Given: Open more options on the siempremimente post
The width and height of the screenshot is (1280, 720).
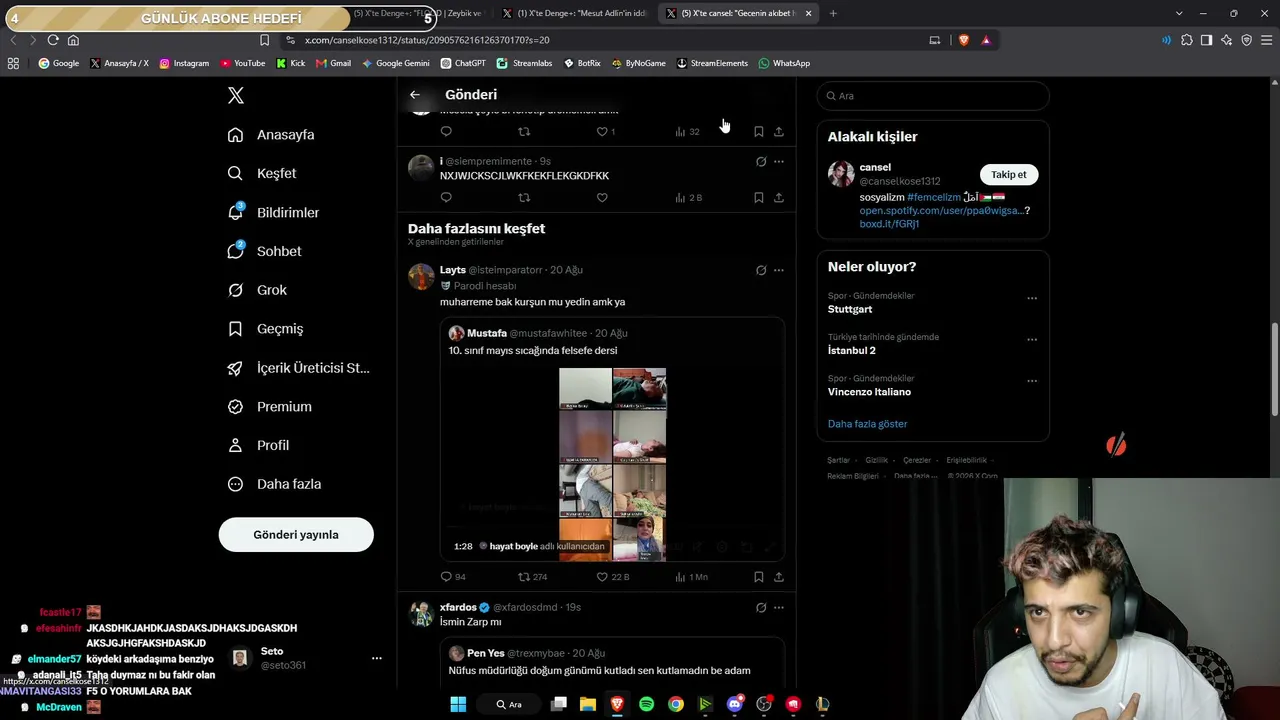Looking at the screenshot, I should pyautogui.click(x=779, y=161).
